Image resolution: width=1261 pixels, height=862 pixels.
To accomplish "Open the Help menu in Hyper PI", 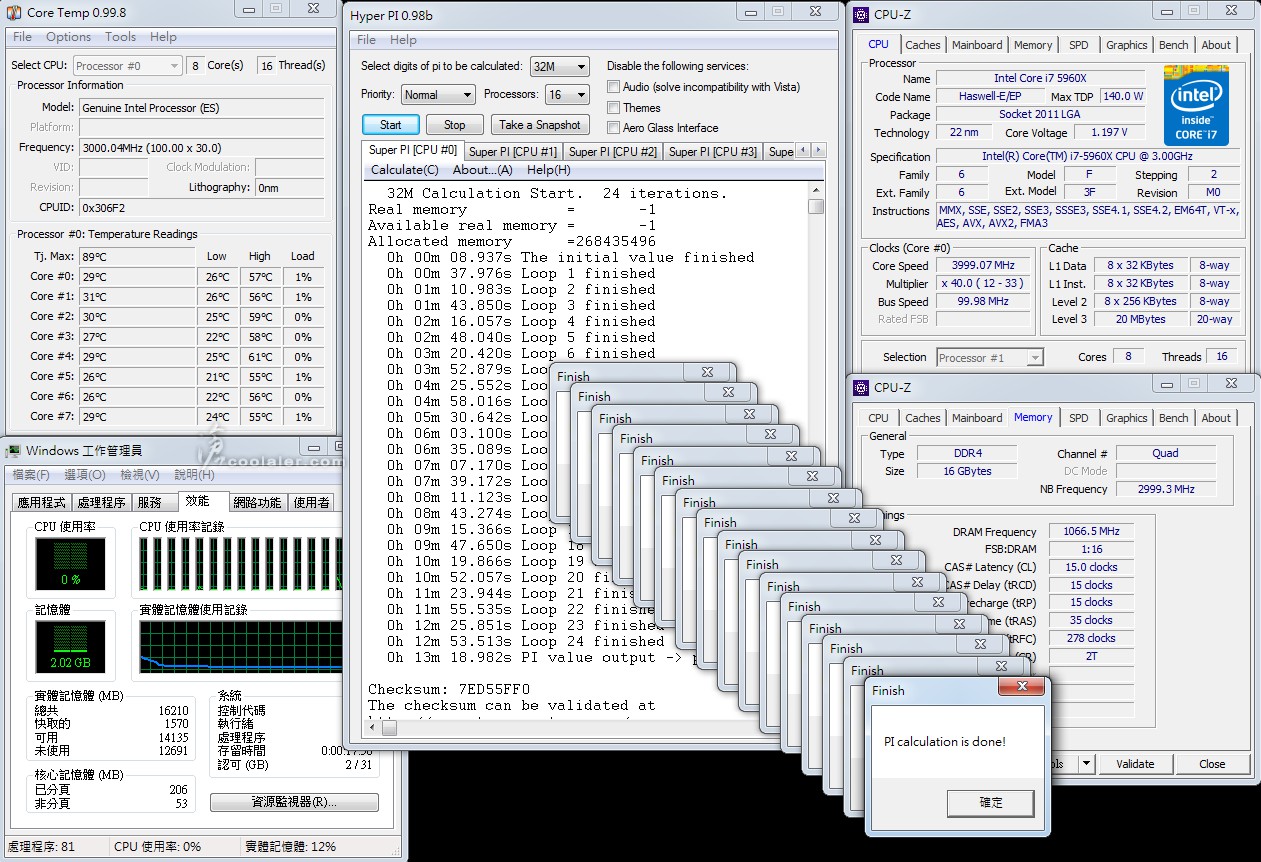I will [403, 40].
